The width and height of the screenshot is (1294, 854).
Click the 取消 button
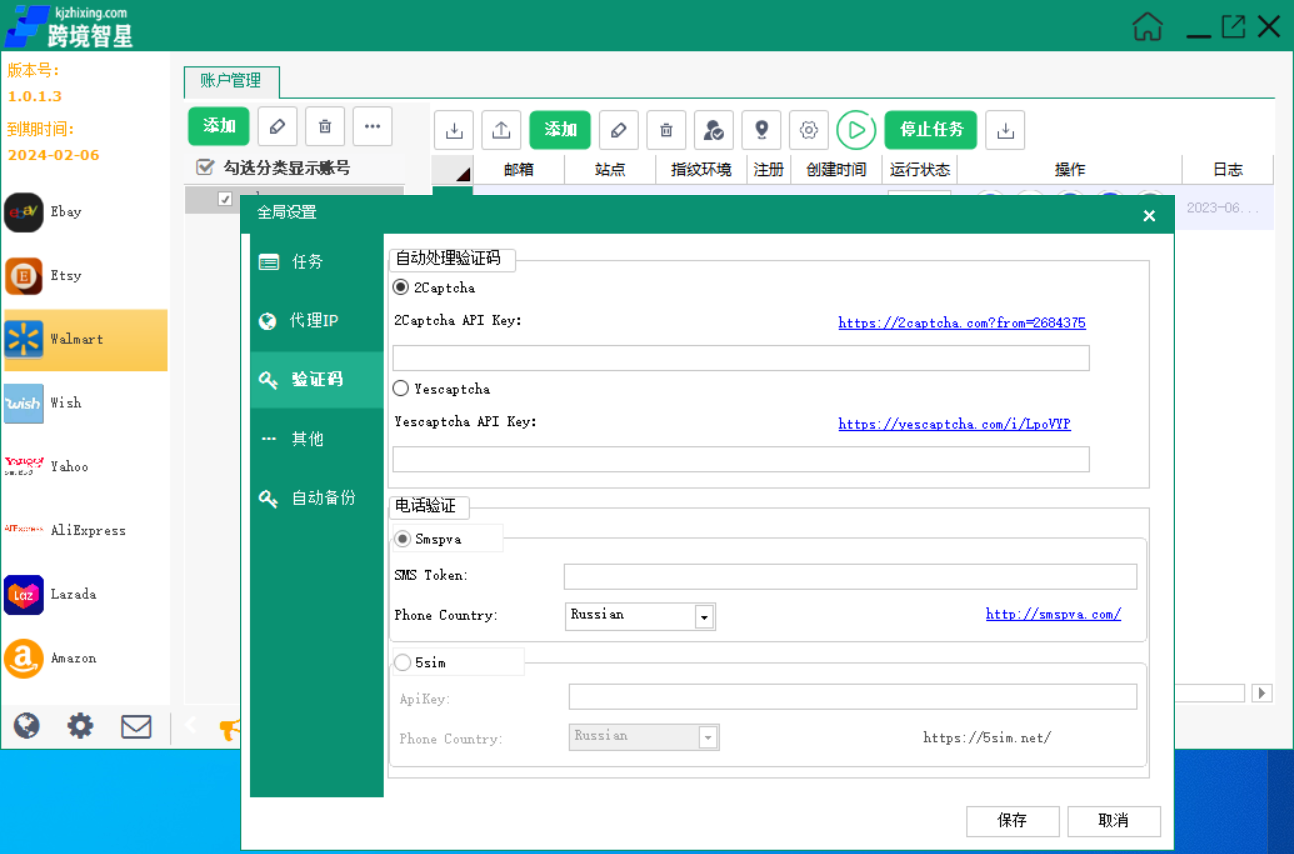1114,821
